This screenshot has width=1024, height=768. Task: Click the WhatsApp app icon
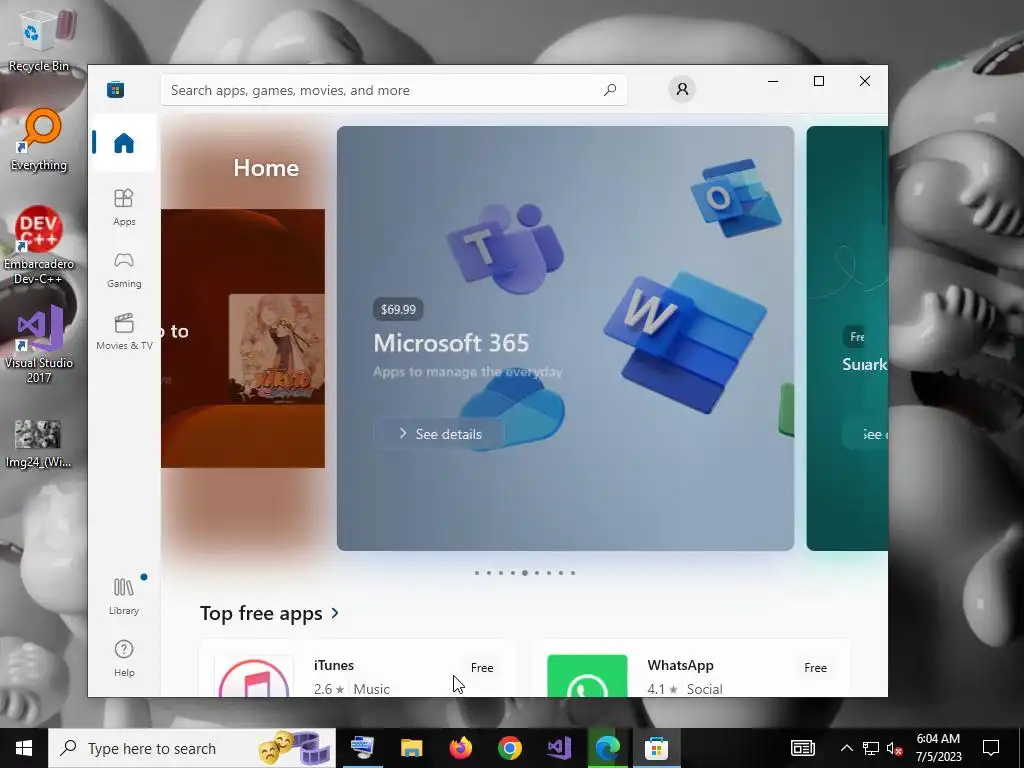587,677
